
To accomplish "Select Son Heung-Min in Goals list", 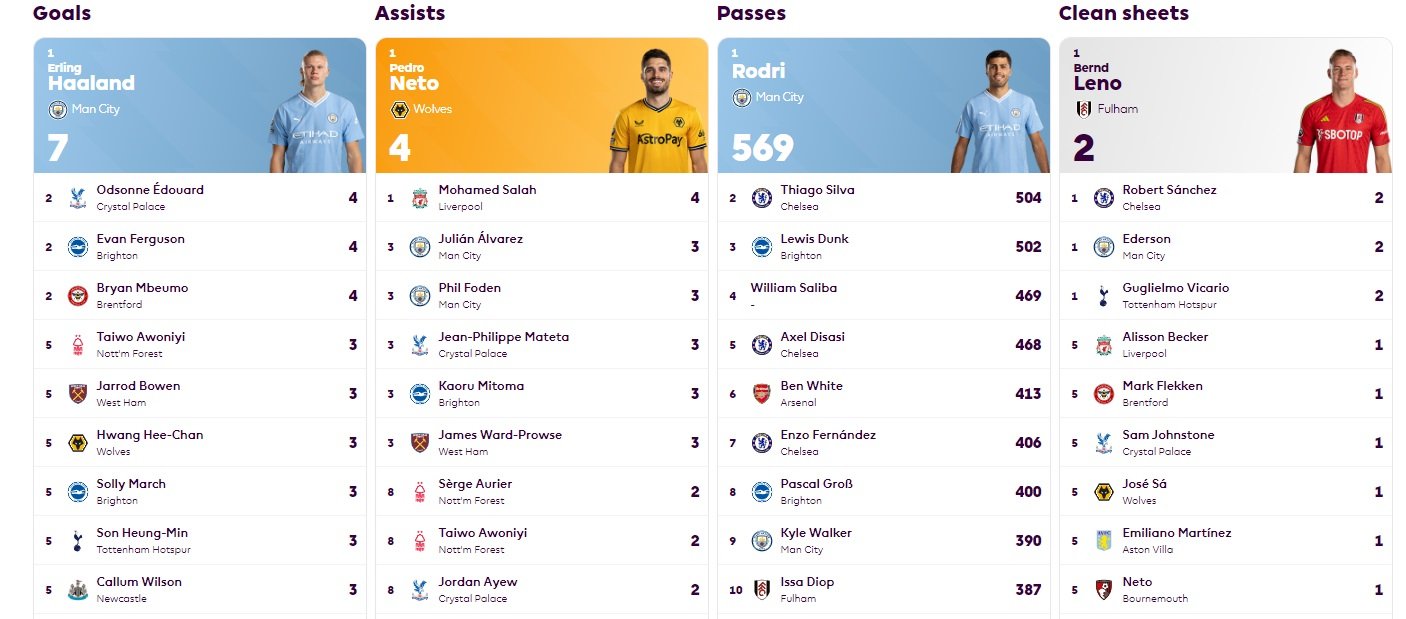I will pyautogui.click(x=200, y=541).
